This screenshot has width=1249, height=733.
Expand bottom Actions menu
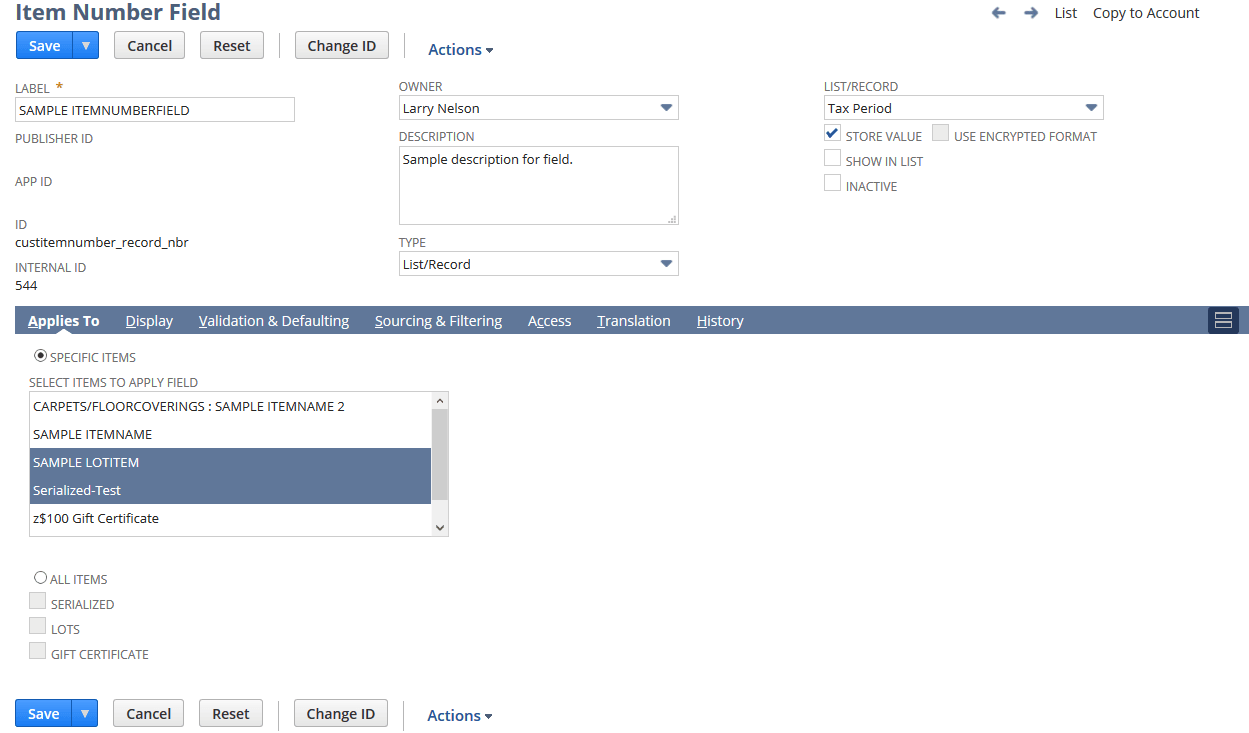(x=459, y=715)
